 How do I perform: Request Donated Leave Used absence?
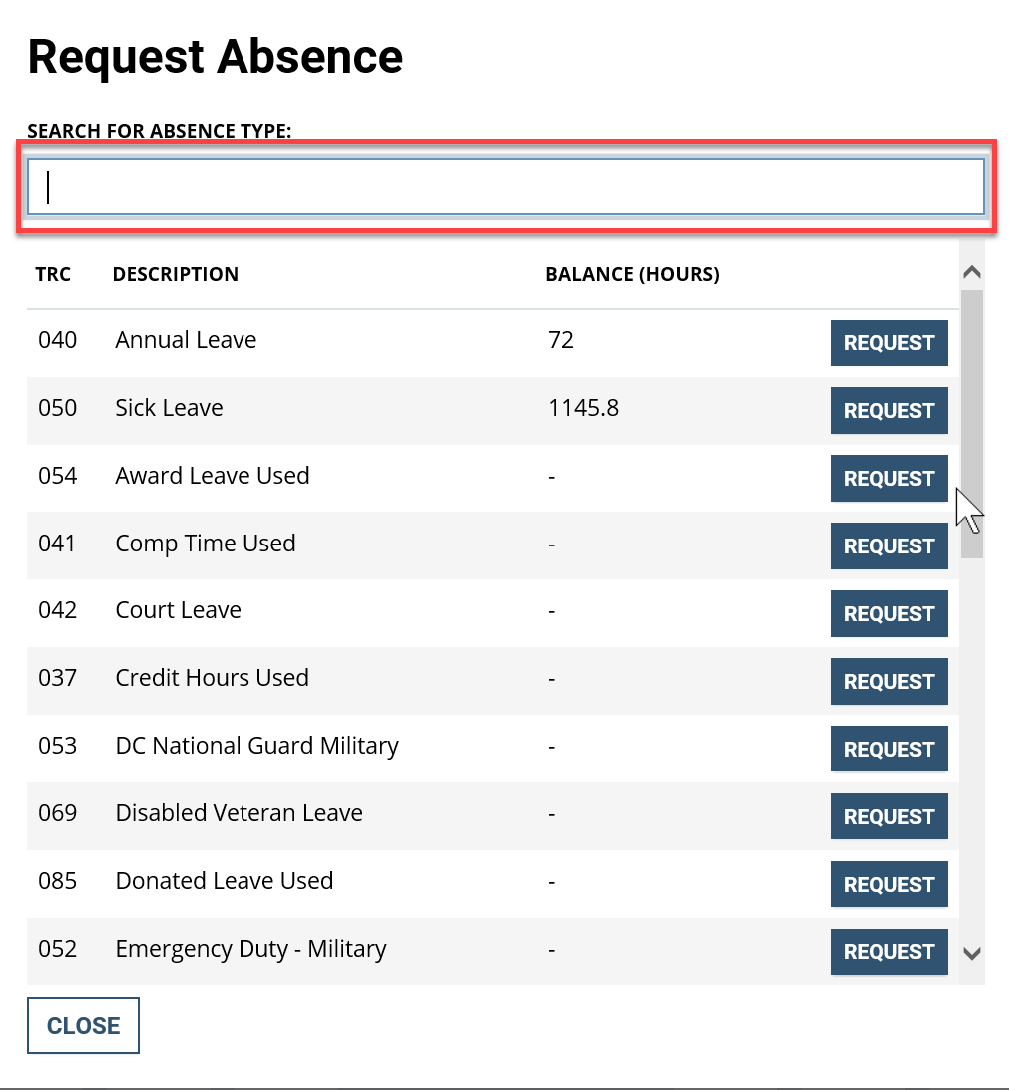(888, 884)
